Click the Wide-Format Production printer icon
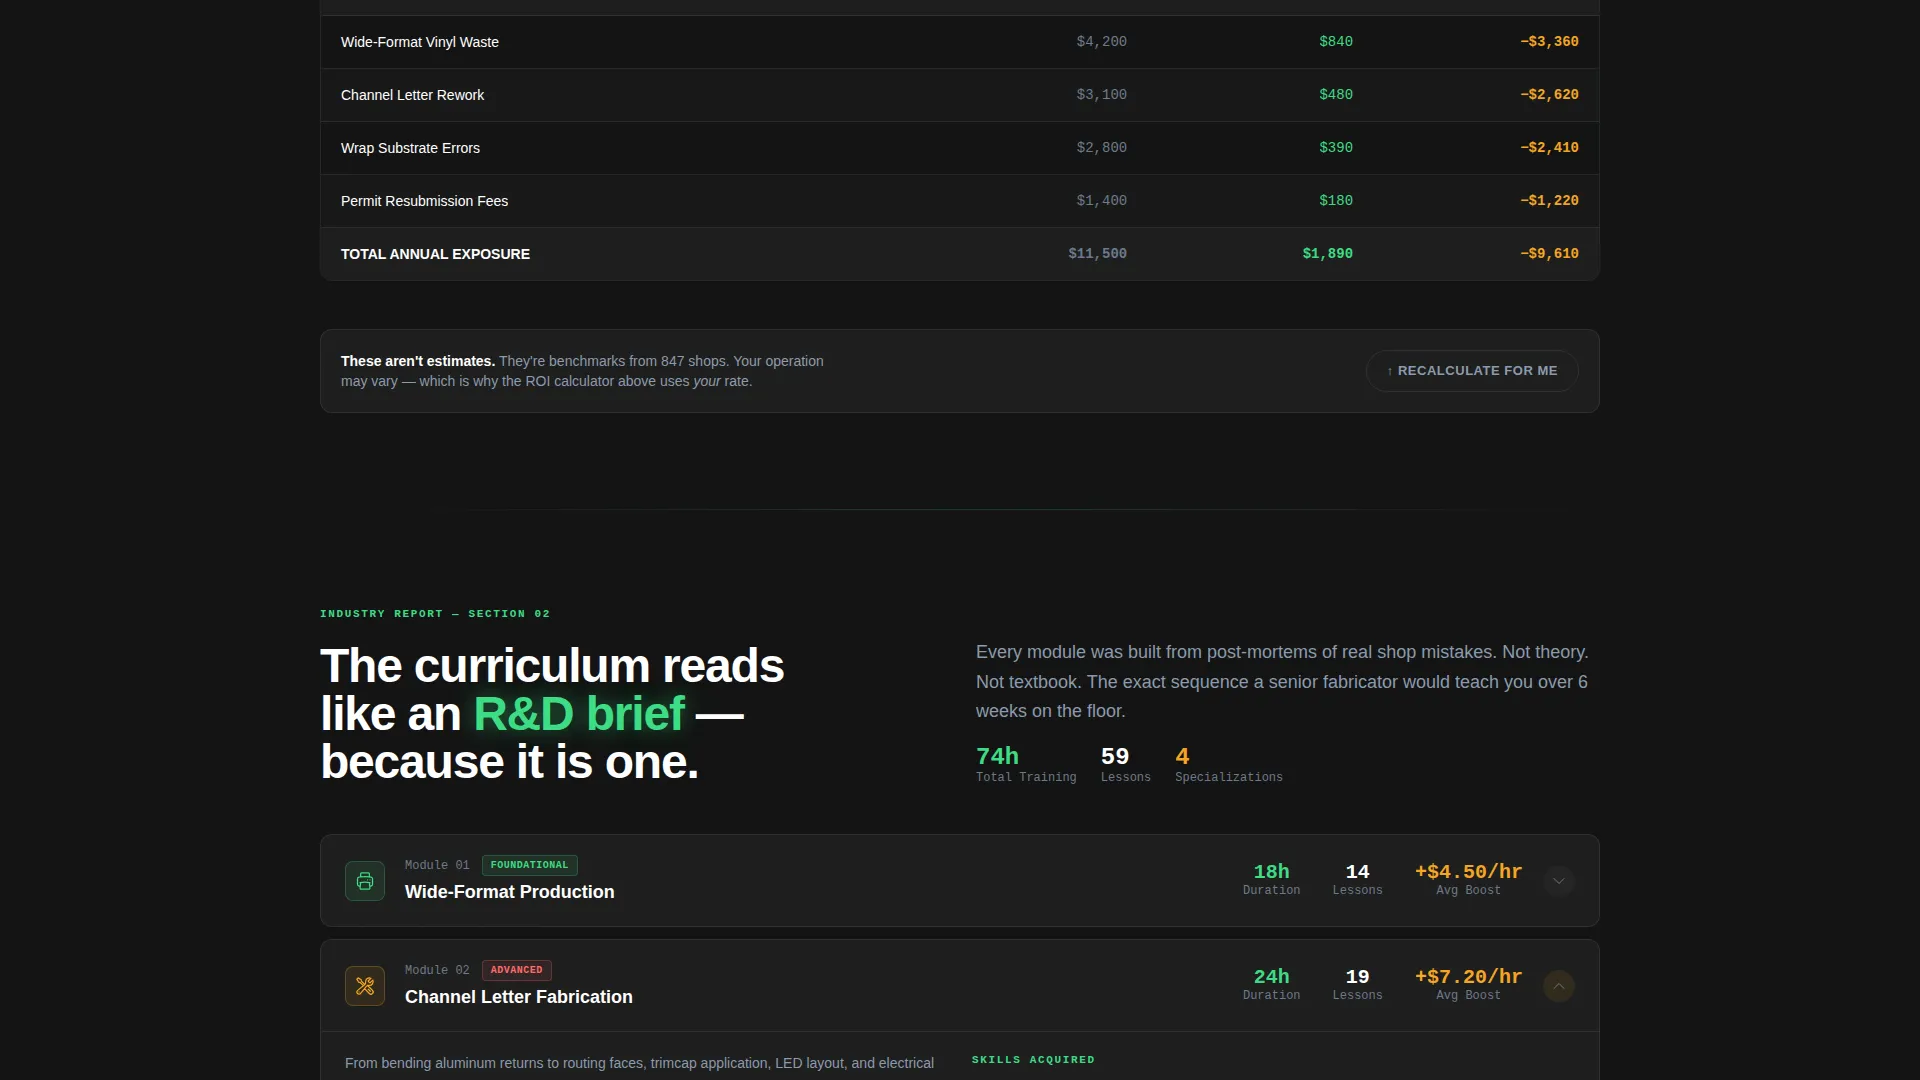Screen dimensions: 1920x1080 tap(365, 881)
